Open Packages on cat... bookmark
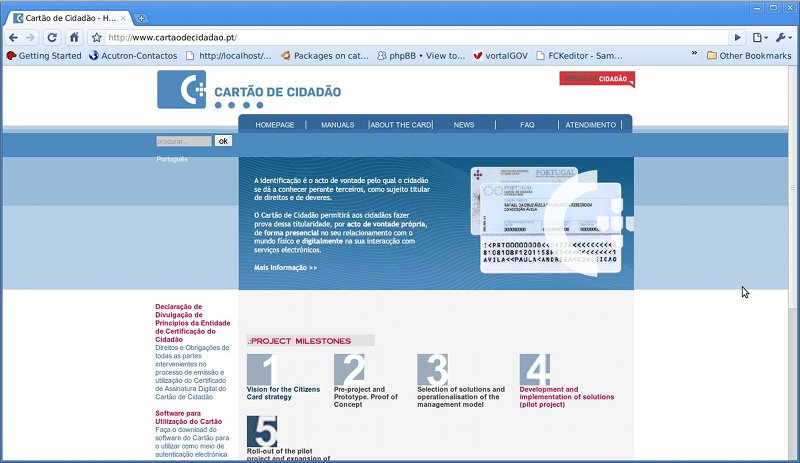Viewport: 800px width, 463px height. pos(324,56)
